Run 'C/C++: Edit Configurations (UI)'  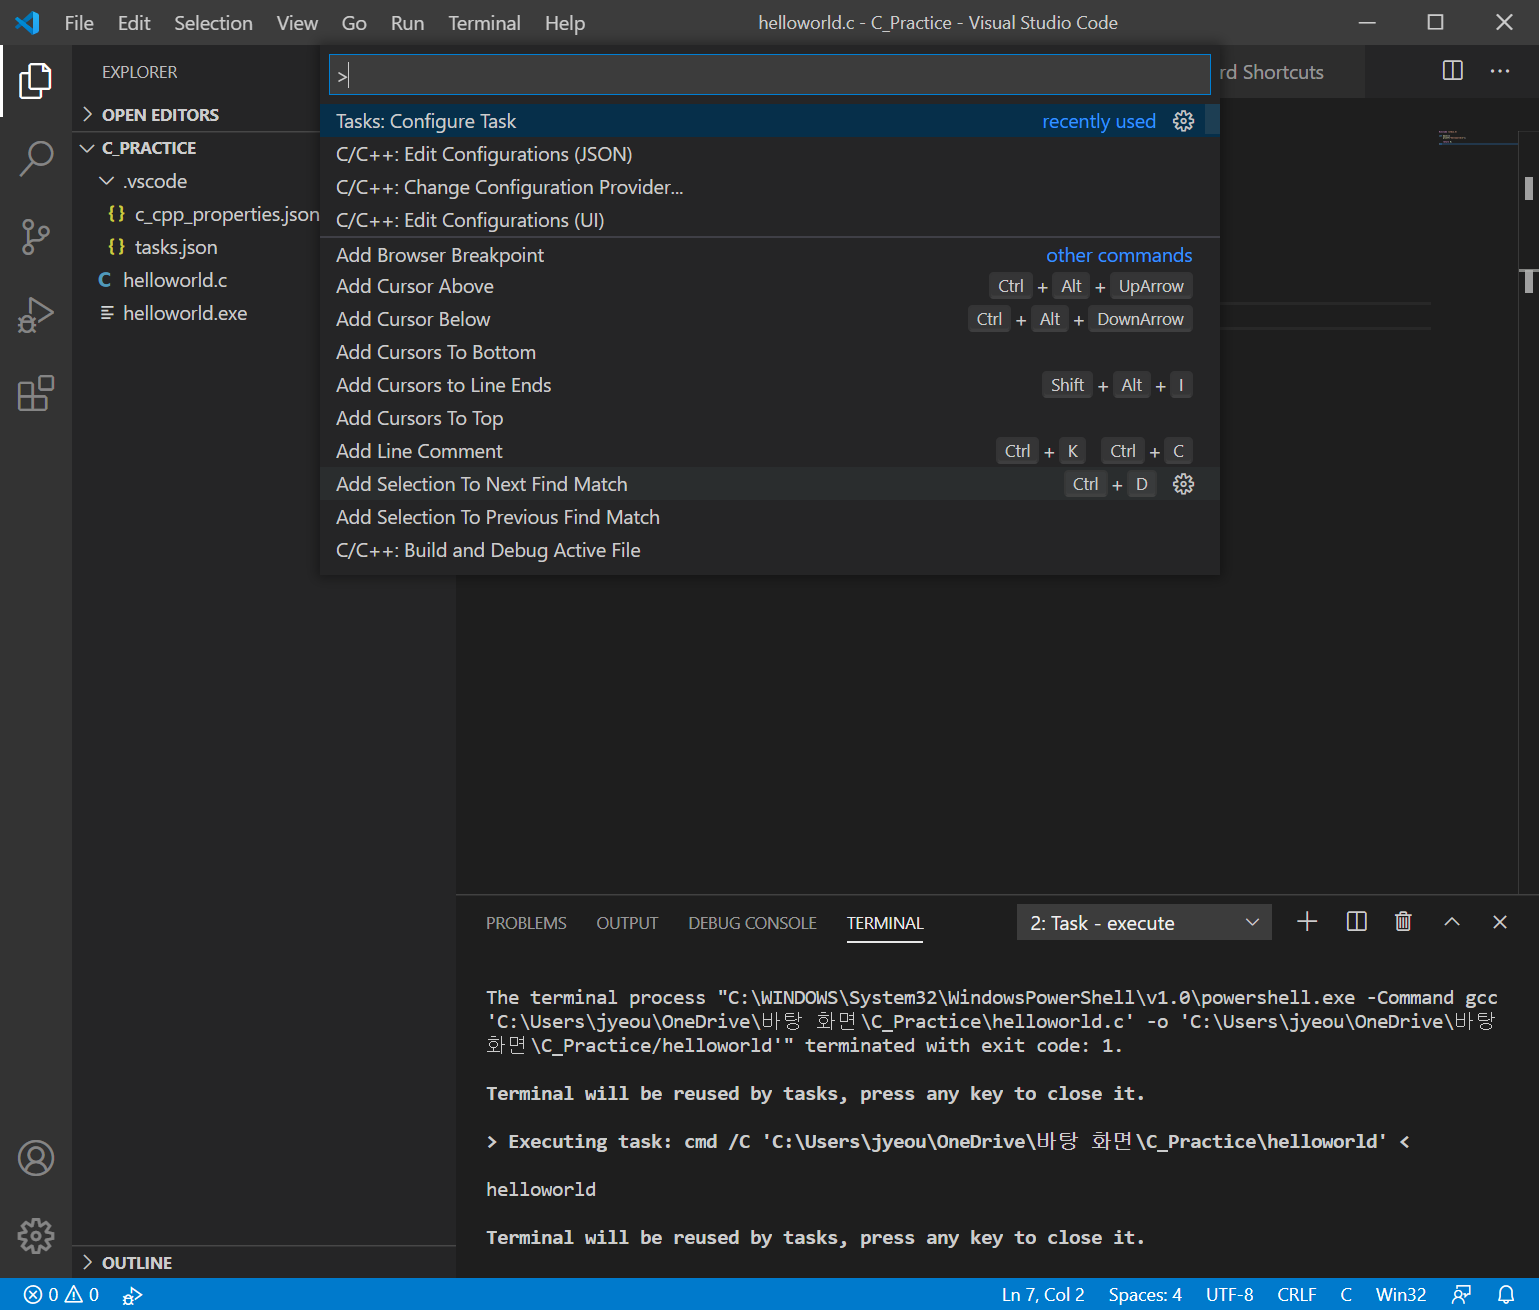pos(769,220)
